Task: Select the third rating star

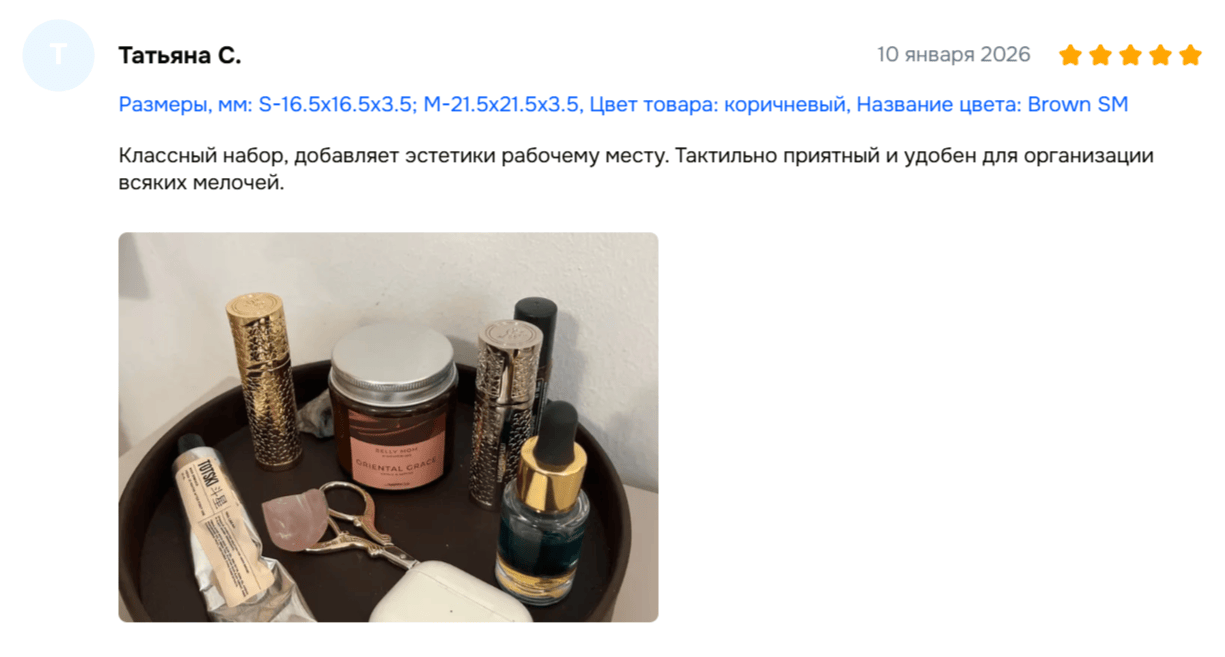Action: coord(1130,55)
